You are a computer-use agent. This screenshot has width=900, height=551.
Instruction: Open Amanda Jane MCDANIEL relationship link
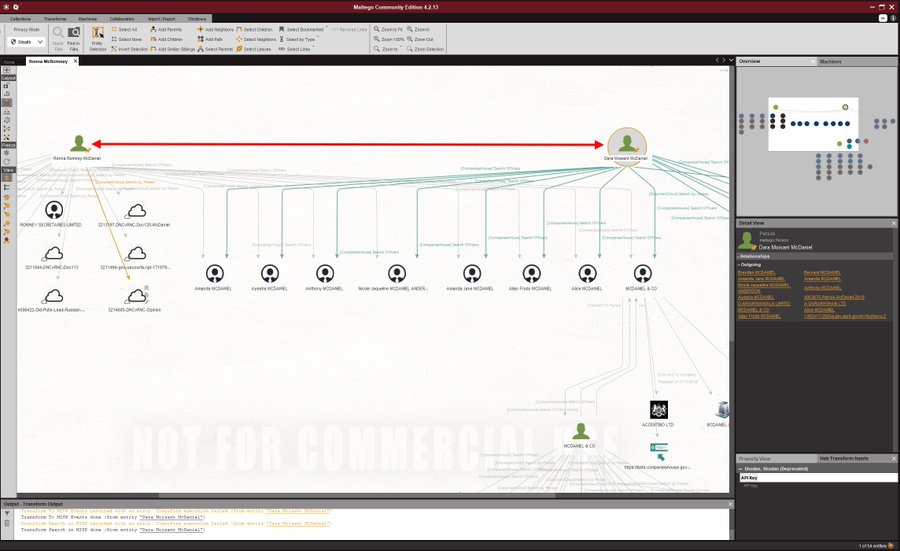tap(761, 278)
